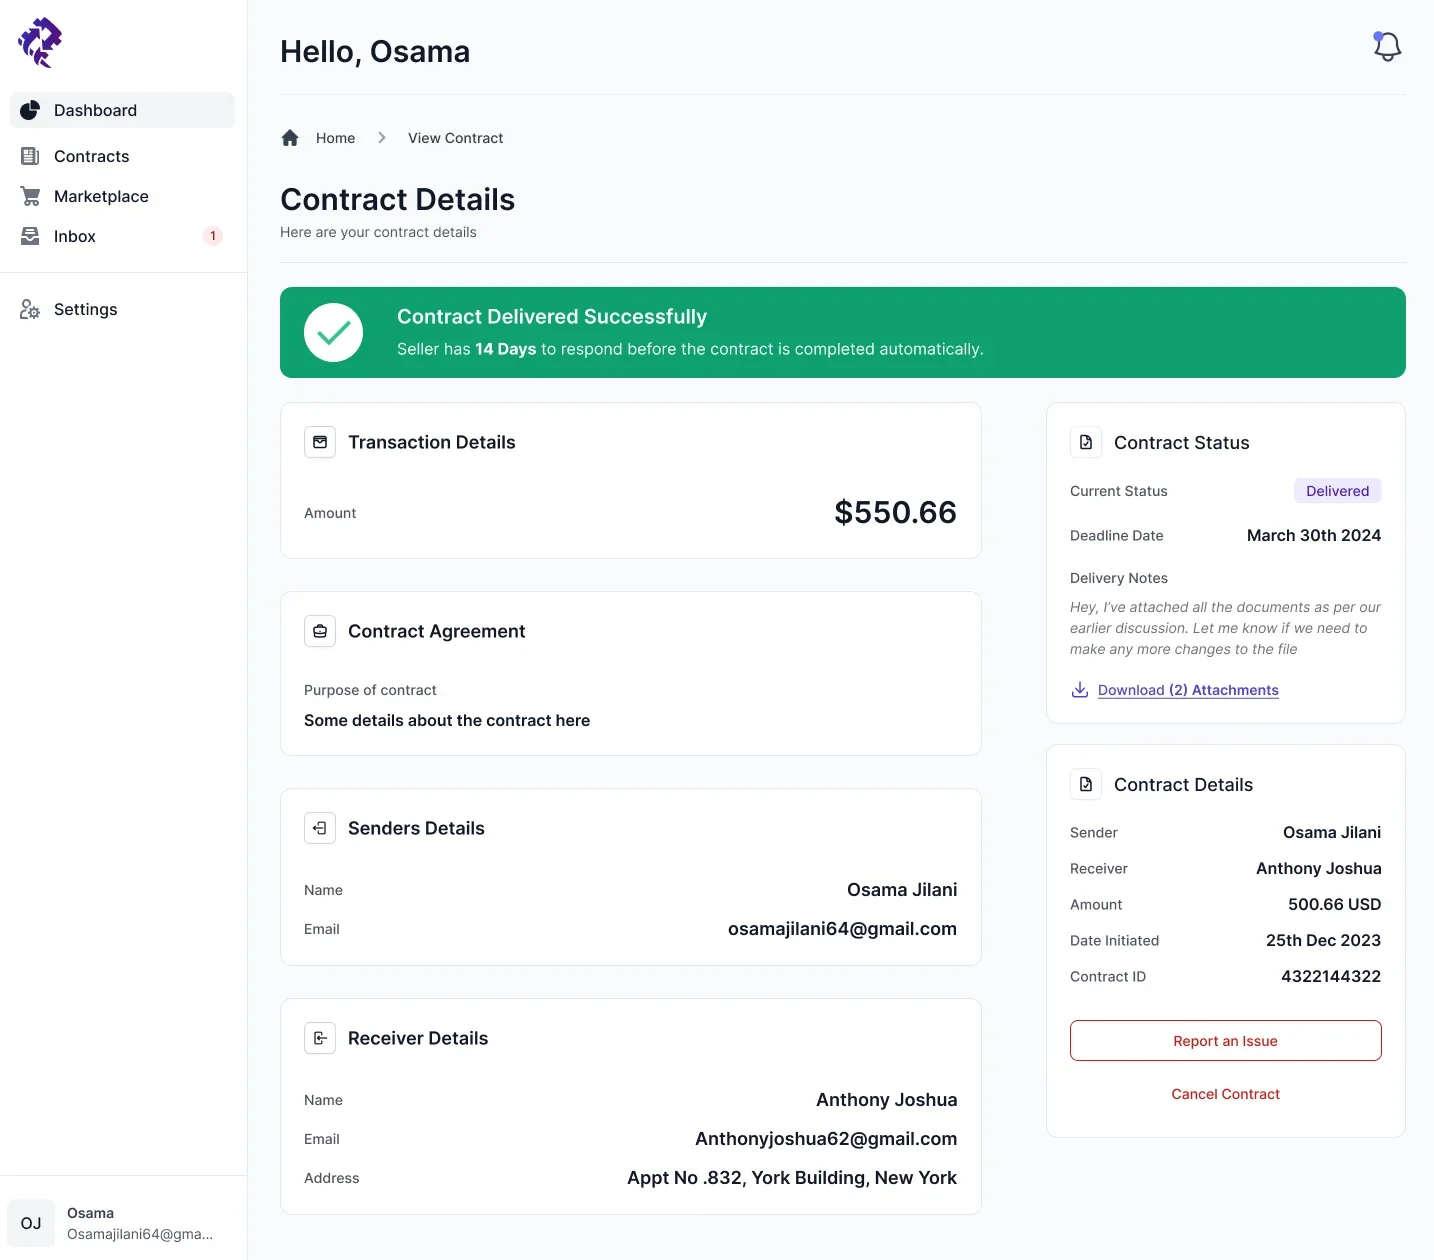Click the purple app logo
This screenshot has height=1260, width=1434.
(x=40, y=43)
